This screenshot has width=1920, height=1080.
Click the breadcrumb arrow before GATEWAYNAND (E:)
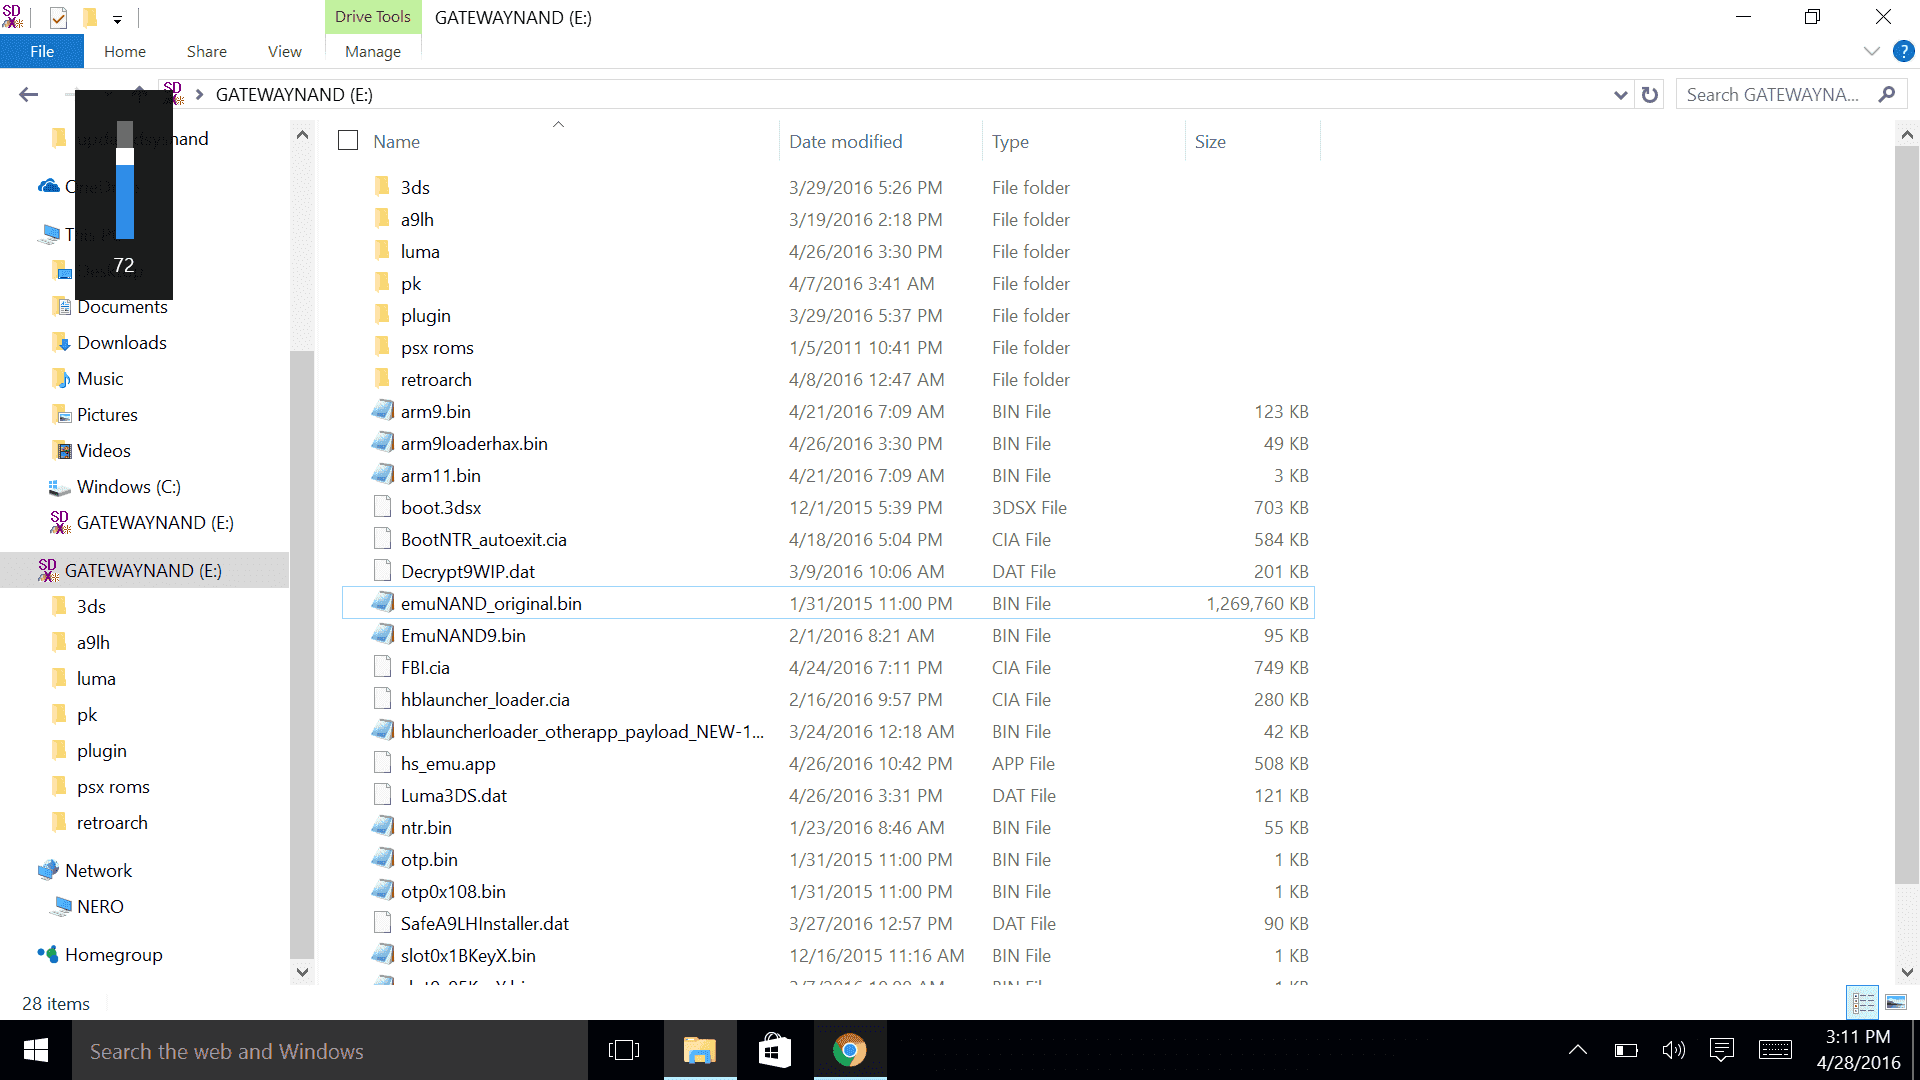(200, 95)
